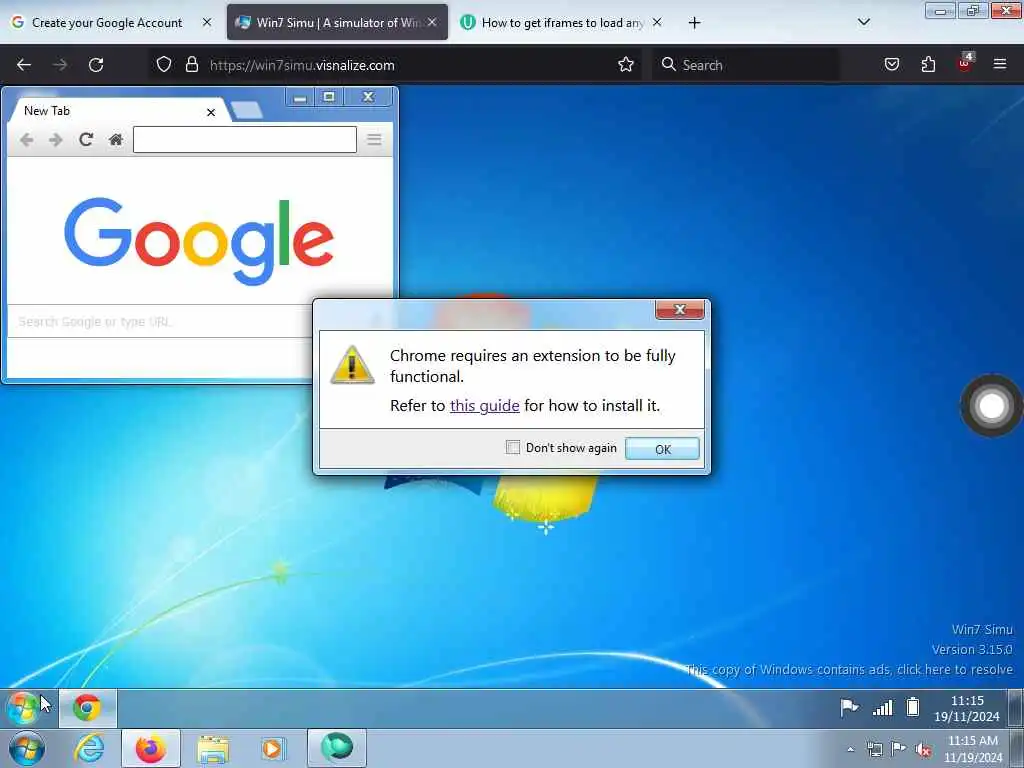Viewport: 1024px width, 768px height.
Task: Tick the Don't show again checkbox
Action: pos(513,447)
